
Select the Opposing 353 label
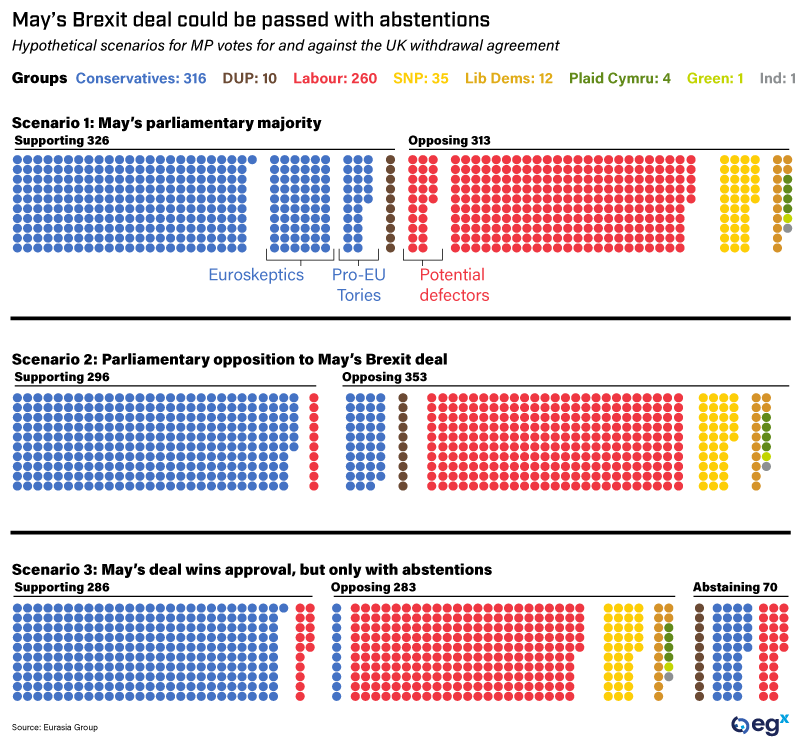[x=384, y=377]
